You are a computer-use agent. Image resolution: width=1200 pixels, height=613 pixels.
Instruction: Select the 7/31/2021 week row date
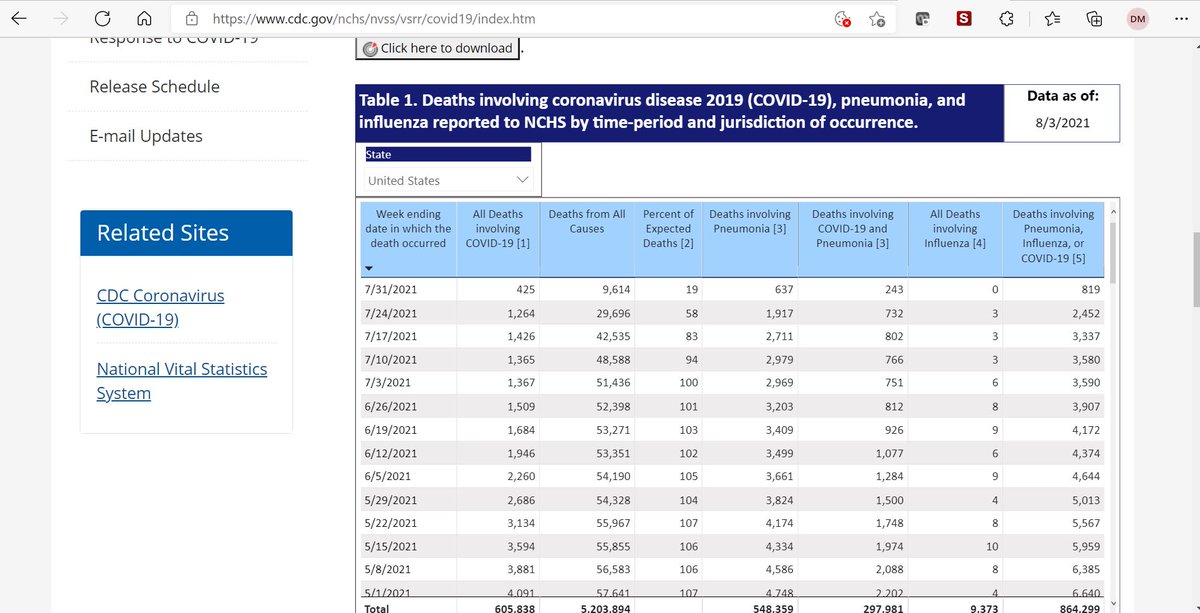[390, 290]
